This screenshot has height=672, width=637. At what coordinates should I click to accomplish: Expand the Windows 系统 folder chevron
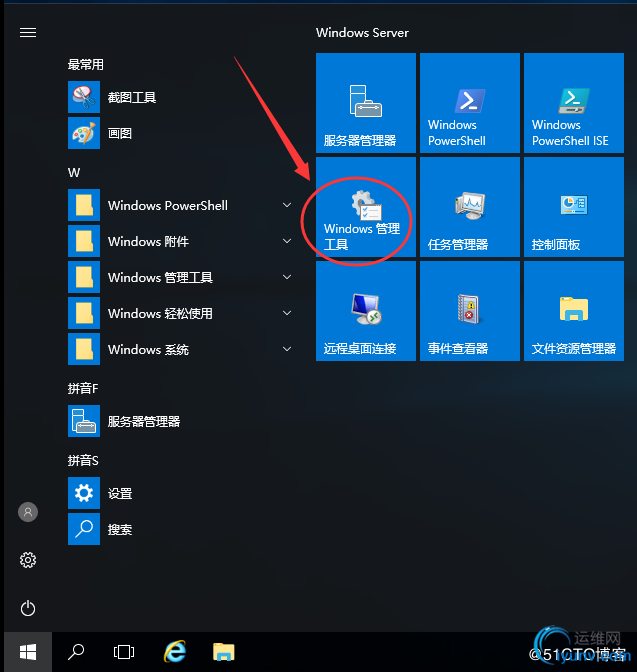tap(287, 349)
